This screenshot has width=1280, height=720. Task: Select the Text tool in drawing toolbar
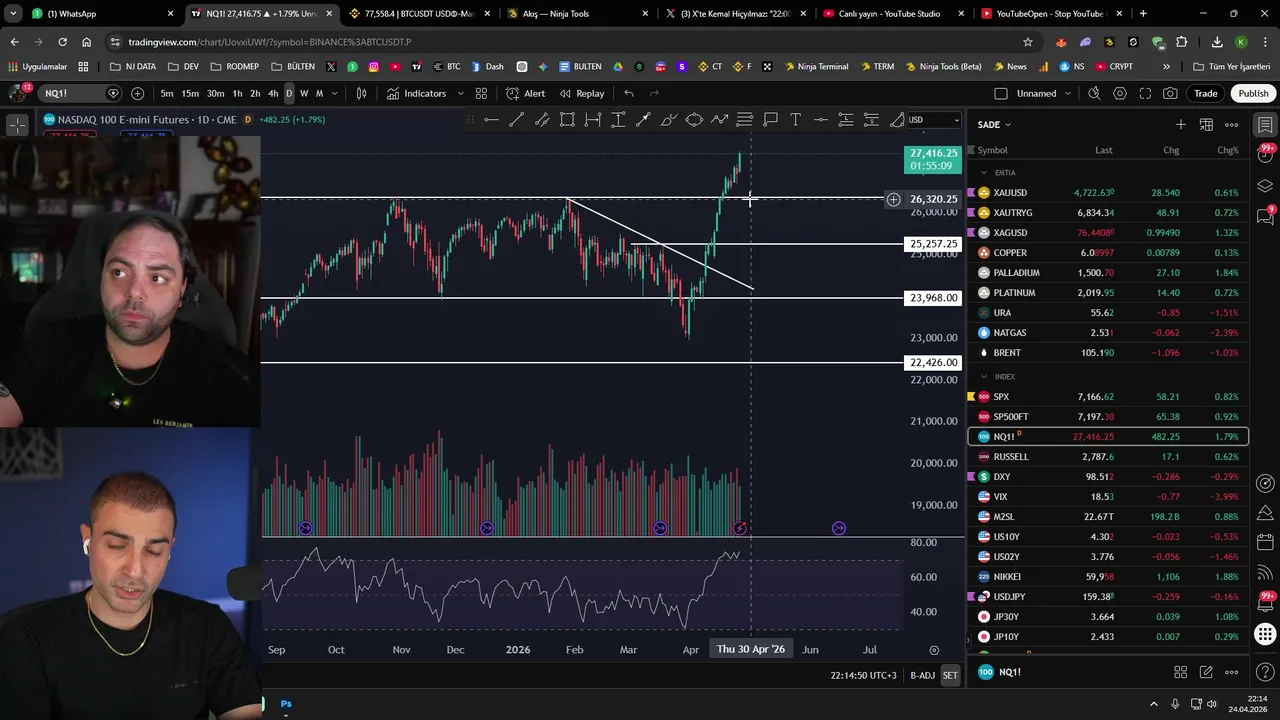tap(795, 120)
